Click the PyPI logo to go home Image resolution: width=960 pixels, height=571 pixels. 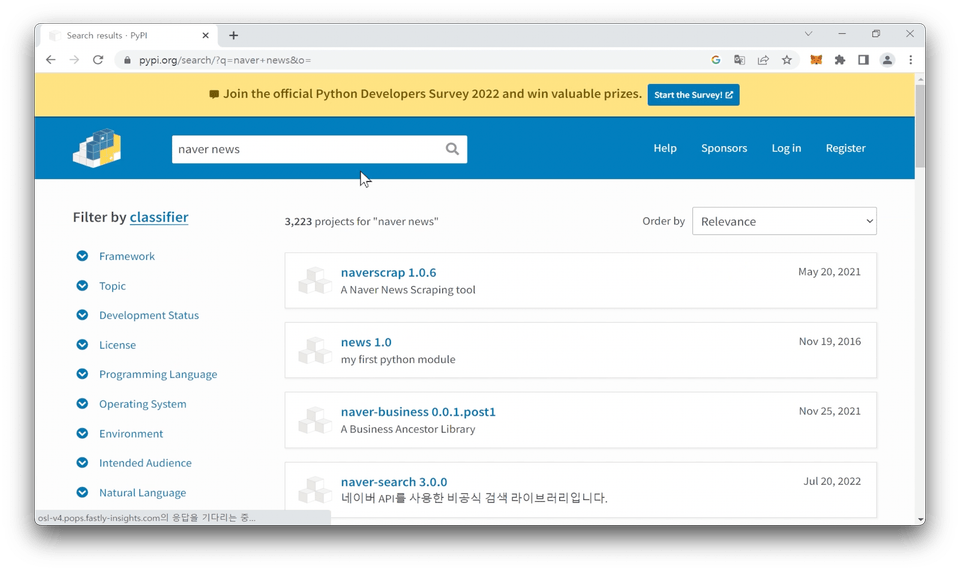(97, 148)
